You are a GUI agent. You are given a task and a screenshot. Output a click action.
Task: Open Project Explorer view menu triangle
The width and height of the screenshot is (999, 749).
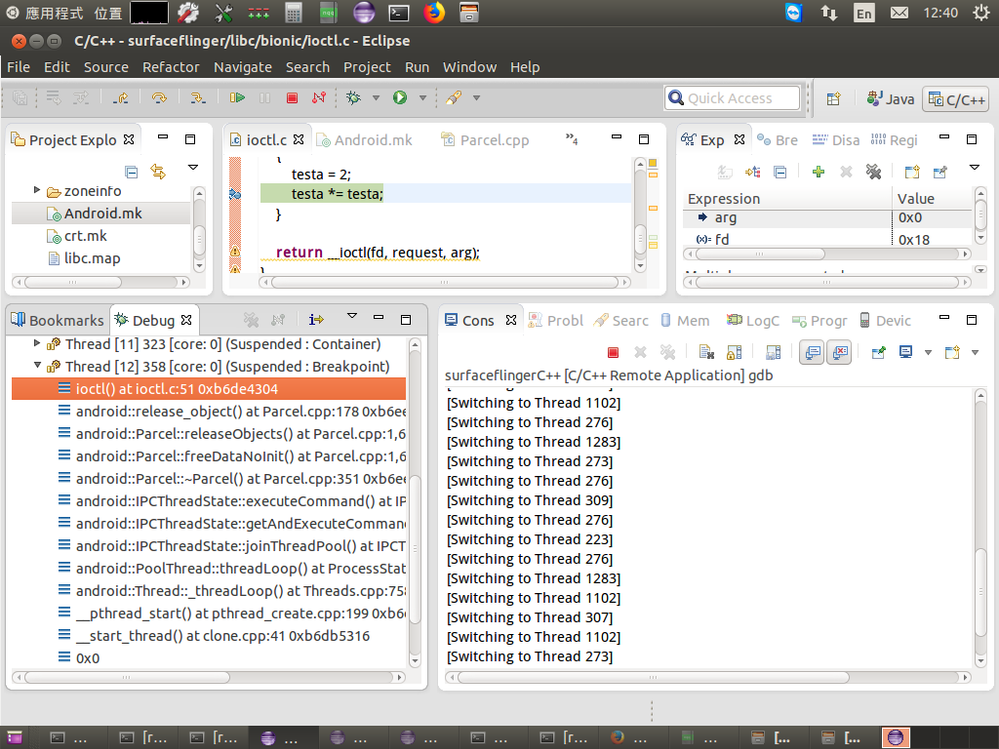point(193,168)
